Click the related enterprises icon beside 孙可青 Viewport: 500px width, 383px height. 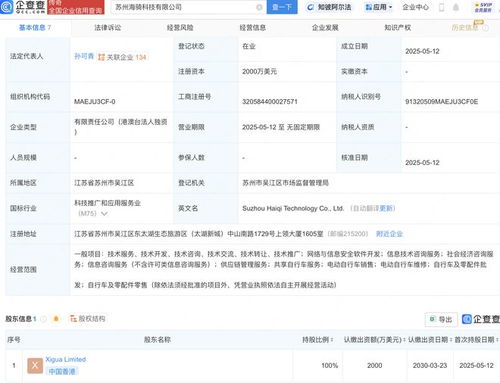101,57
